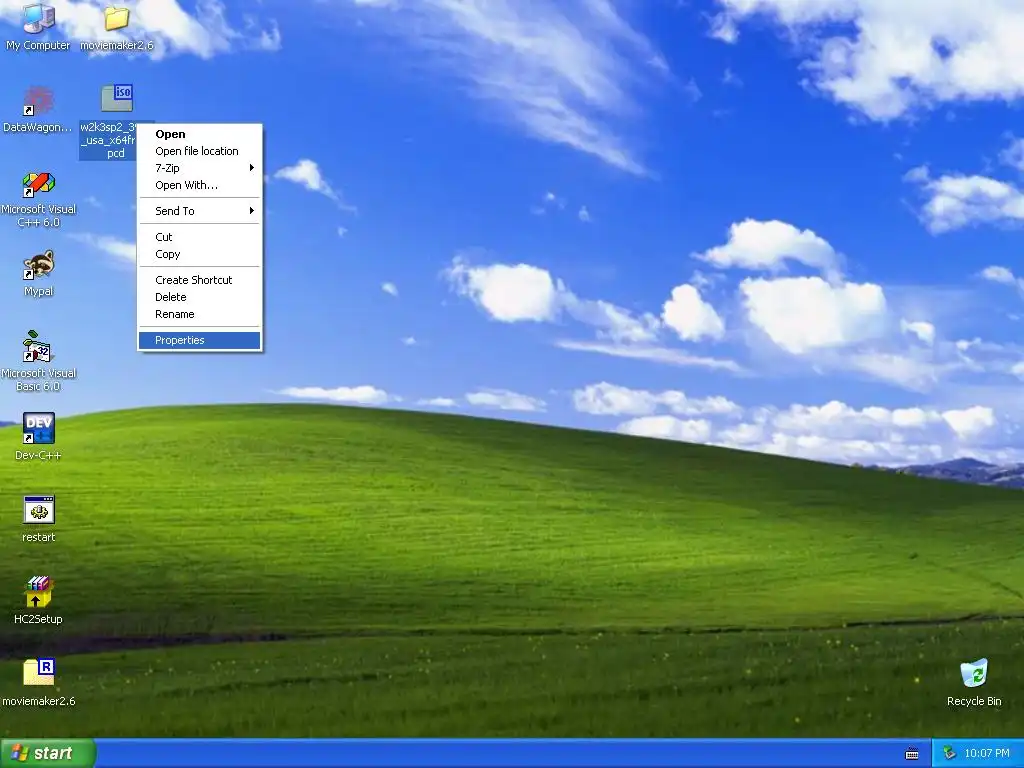Choose Create Shortcut in the menu
Image resolution: width=1024 pixels, height=768 pixels.
[x=199, y=280]
